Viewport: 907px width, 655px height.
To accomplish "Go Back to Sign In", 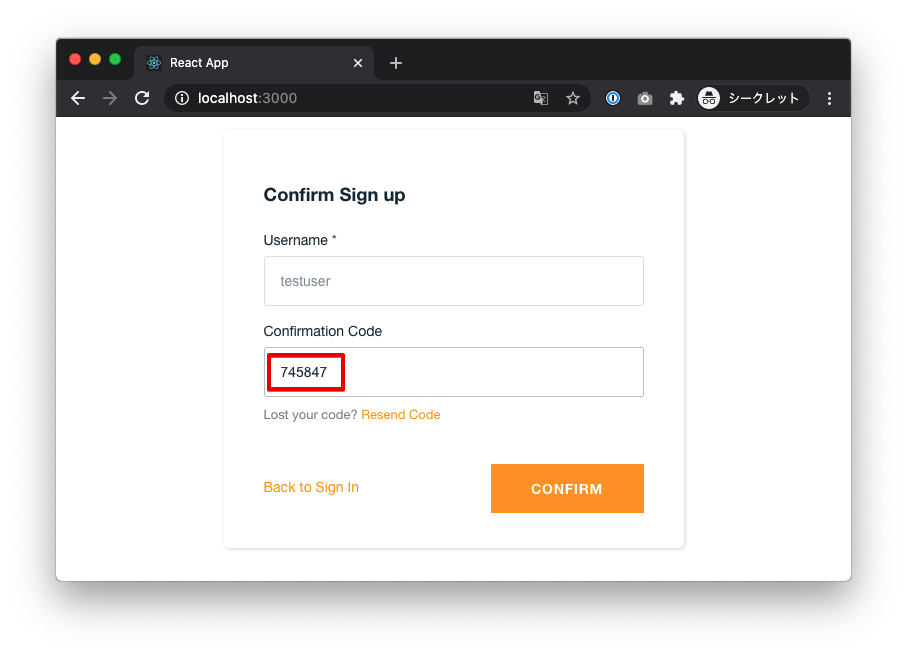I will (311, 487).
